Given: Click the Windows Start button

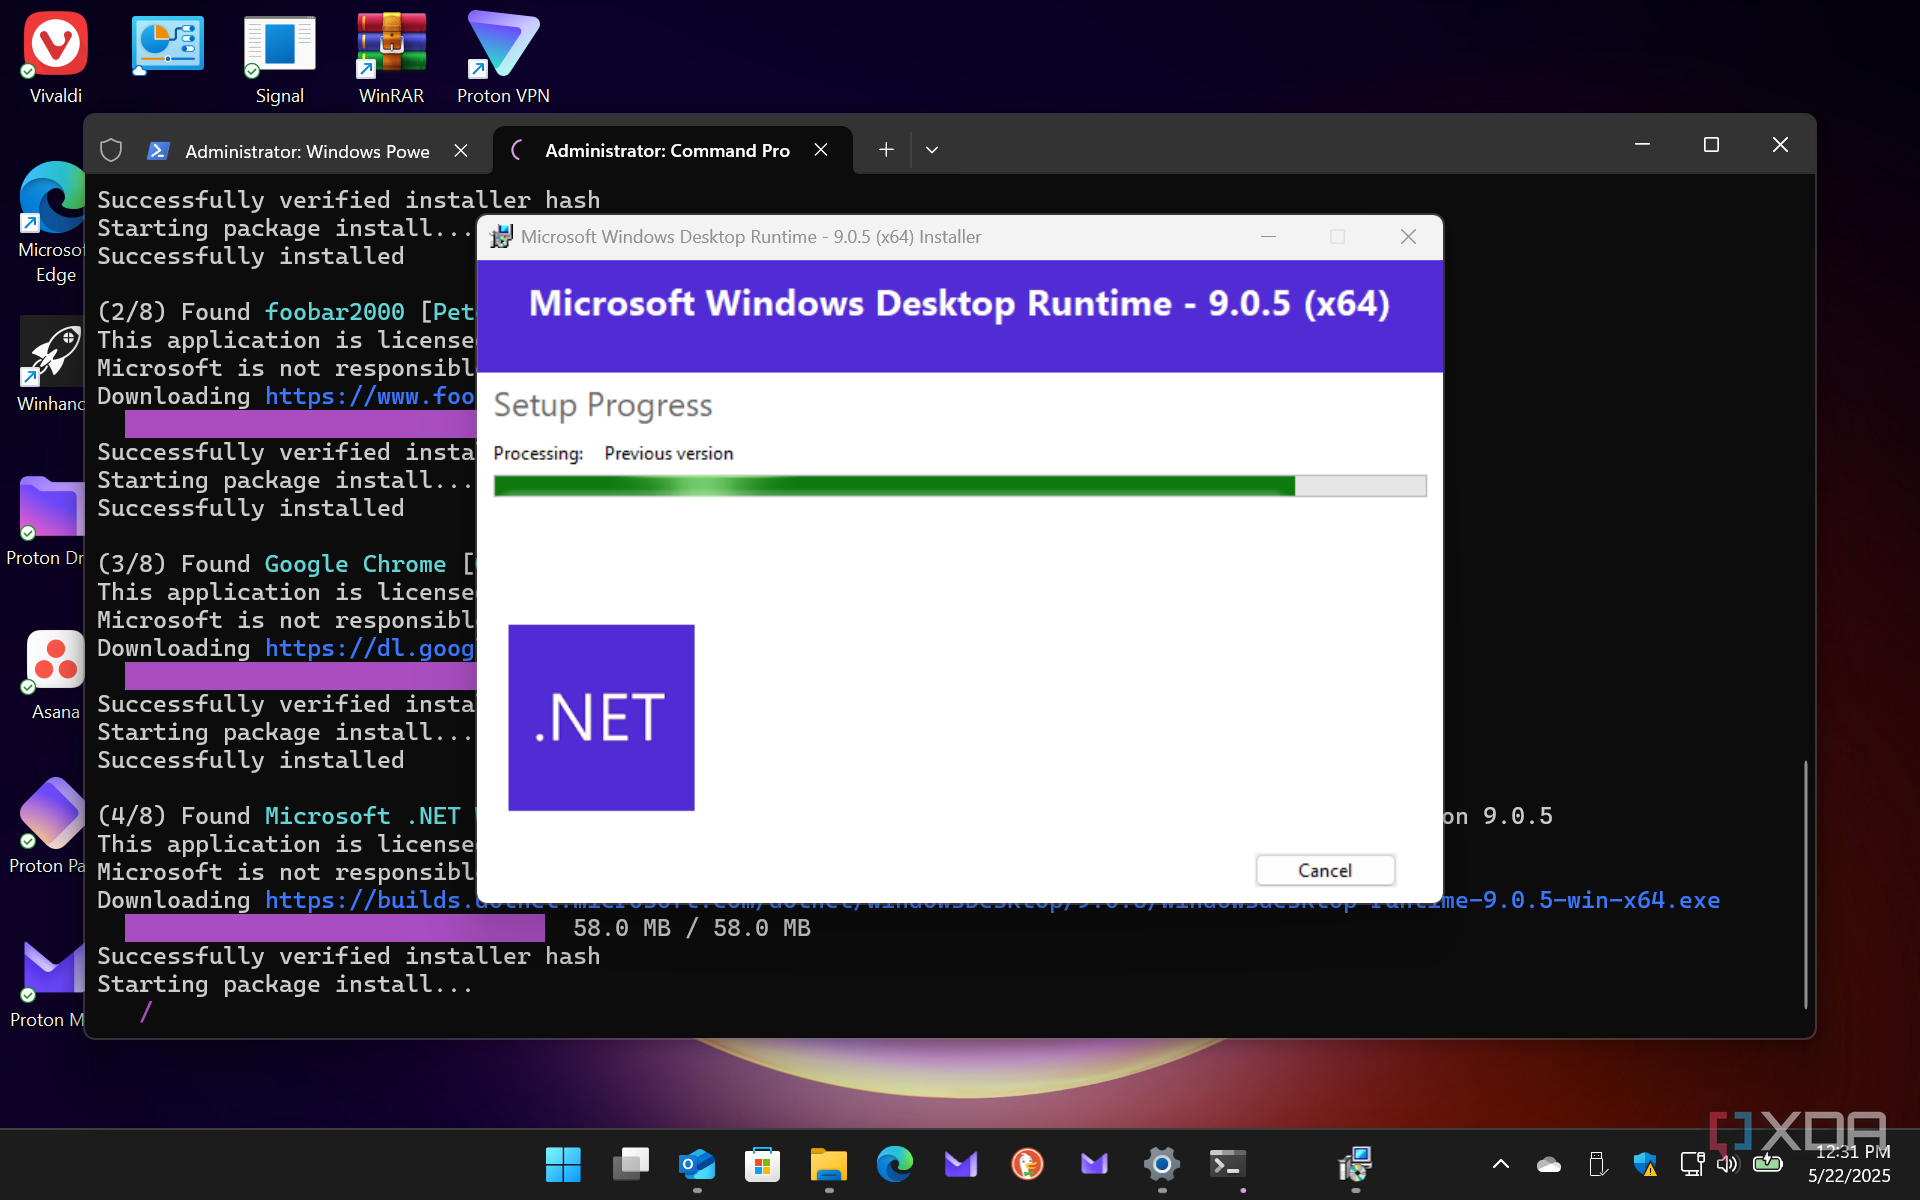Looking at the screenshot, I should pos(563,1164).
